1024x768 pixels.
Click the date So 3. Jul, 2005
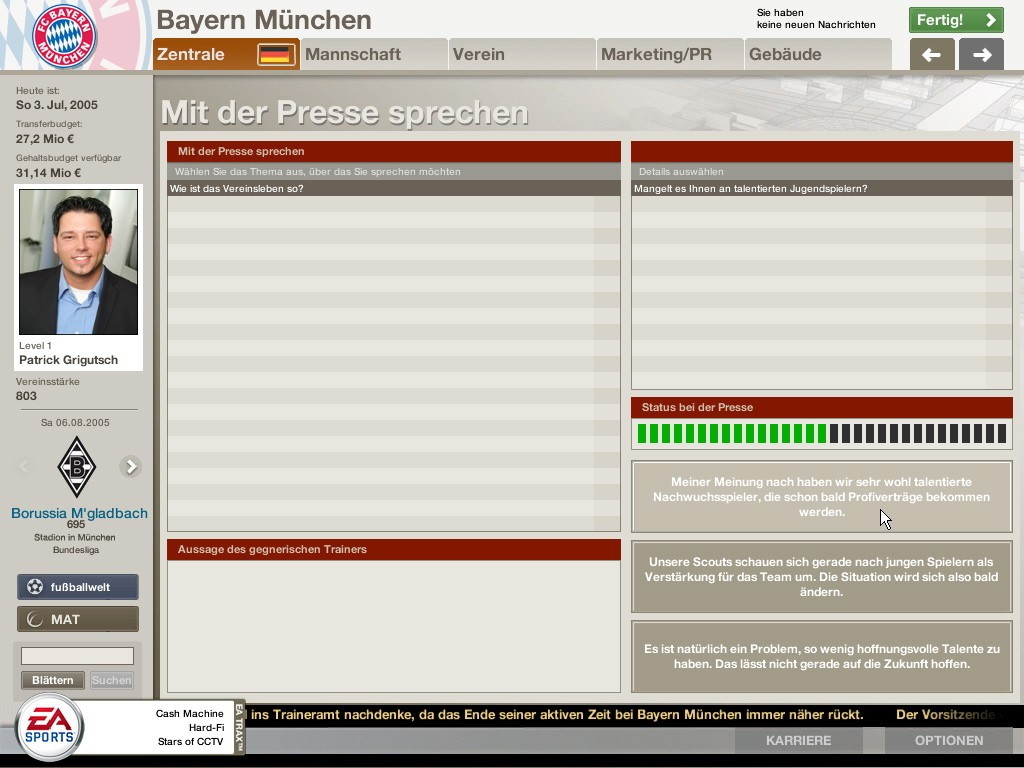(x=57, y=105)
